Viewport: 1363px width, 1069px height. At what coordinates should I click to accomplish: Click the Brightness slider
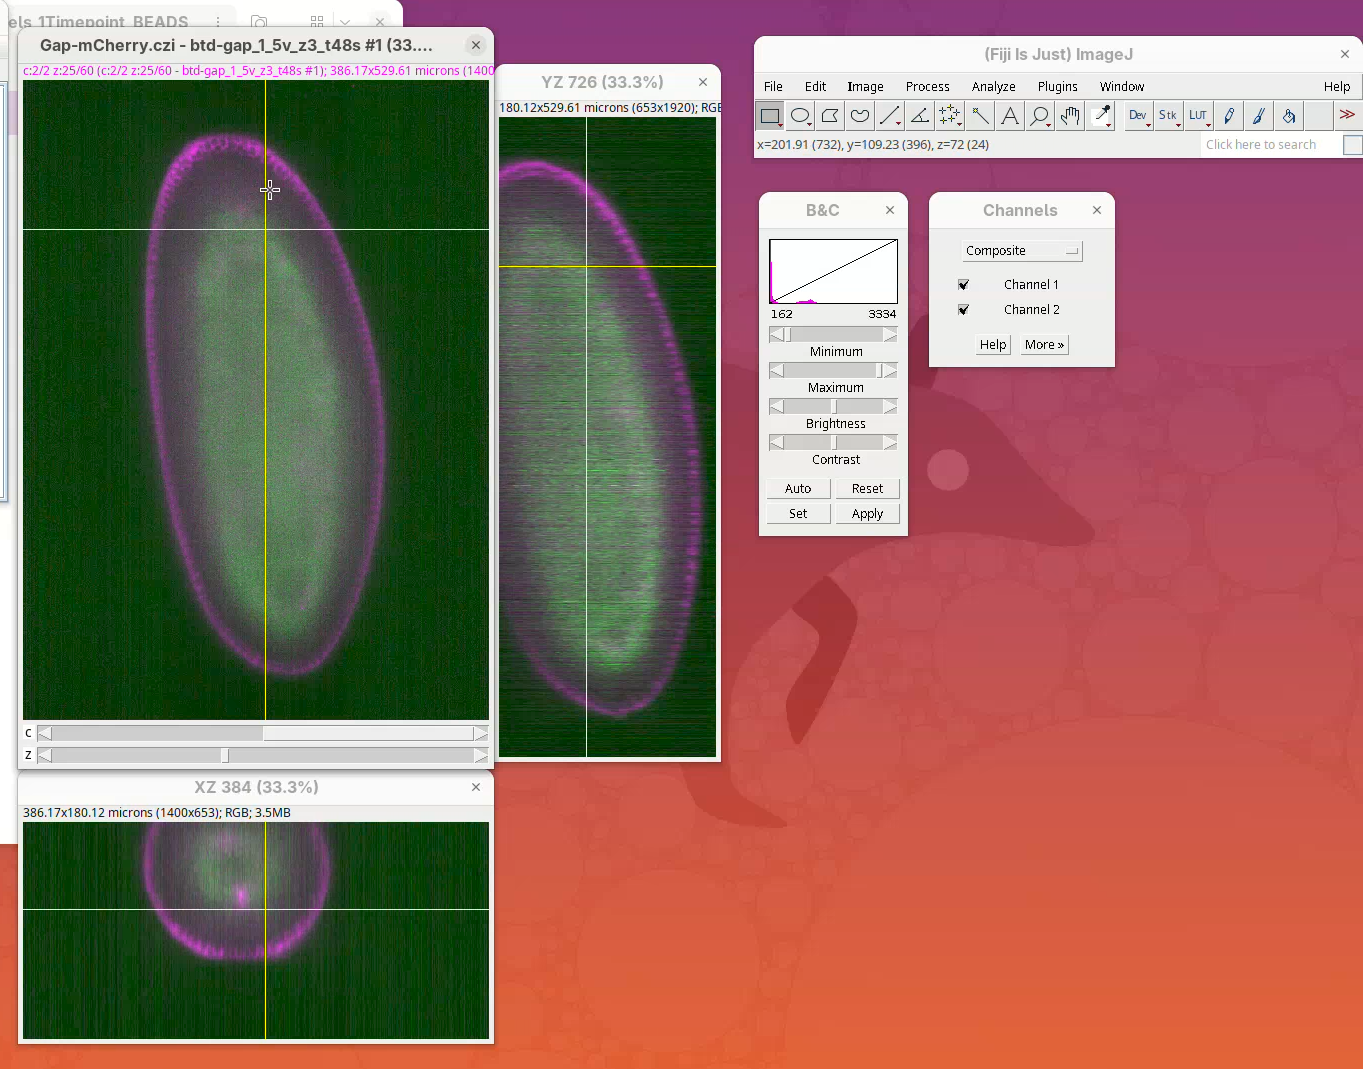[x=833, y=407]
